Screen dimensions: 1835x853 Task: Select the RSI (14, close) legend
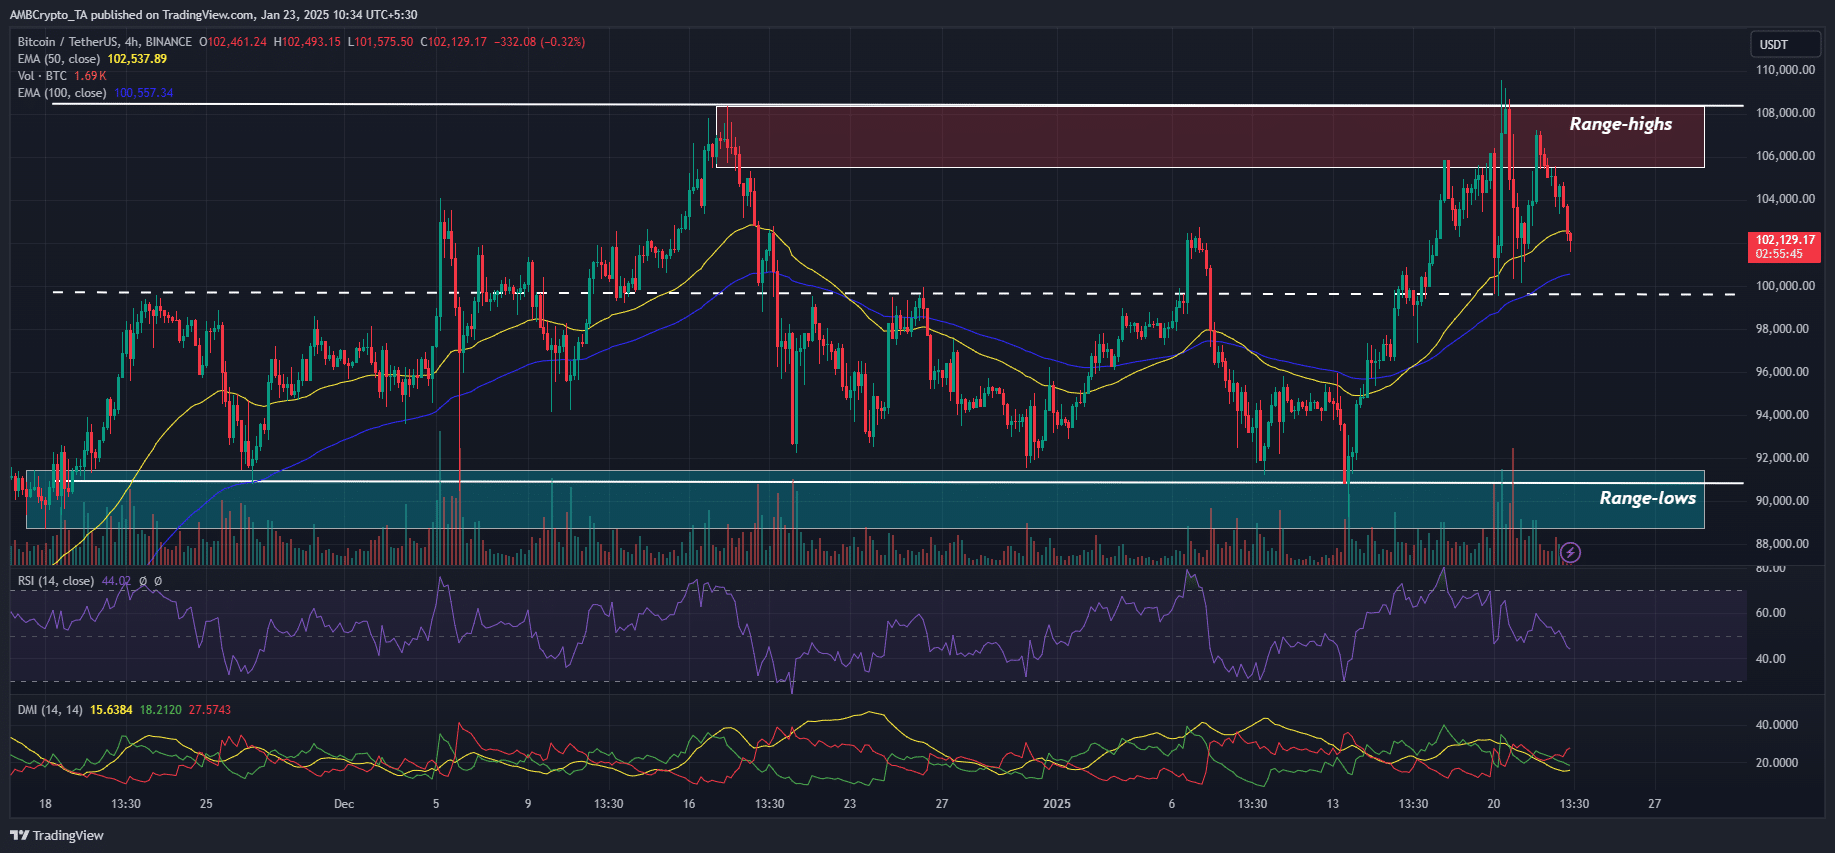pos(56,581)
